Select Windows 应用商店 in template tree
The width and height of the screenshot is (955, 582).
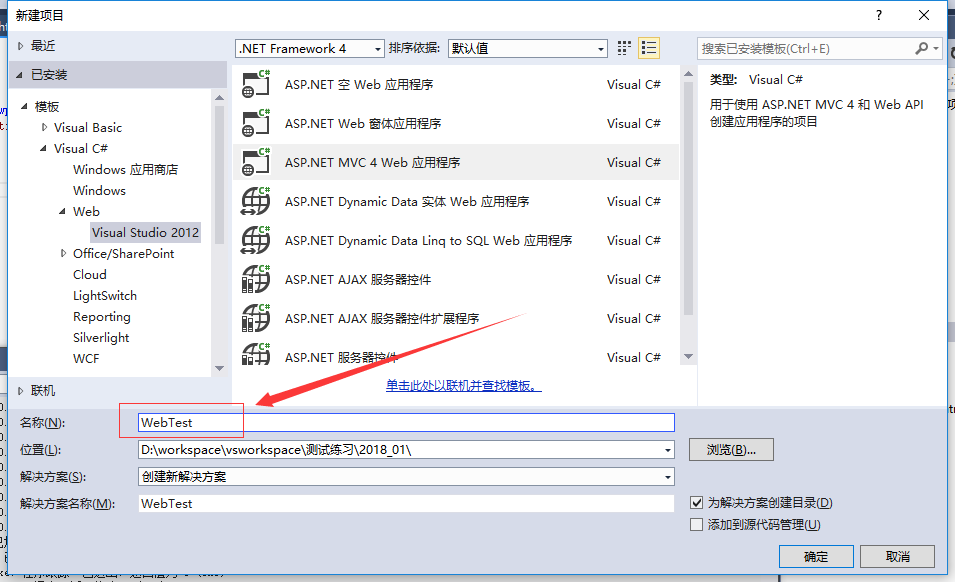[125, 169]
